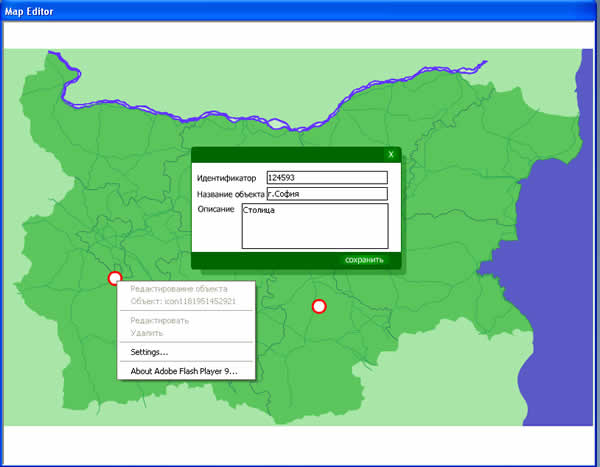Click the Название объекта label
Viewport: 600px width, 467px height.
click(x=231, y=194)
